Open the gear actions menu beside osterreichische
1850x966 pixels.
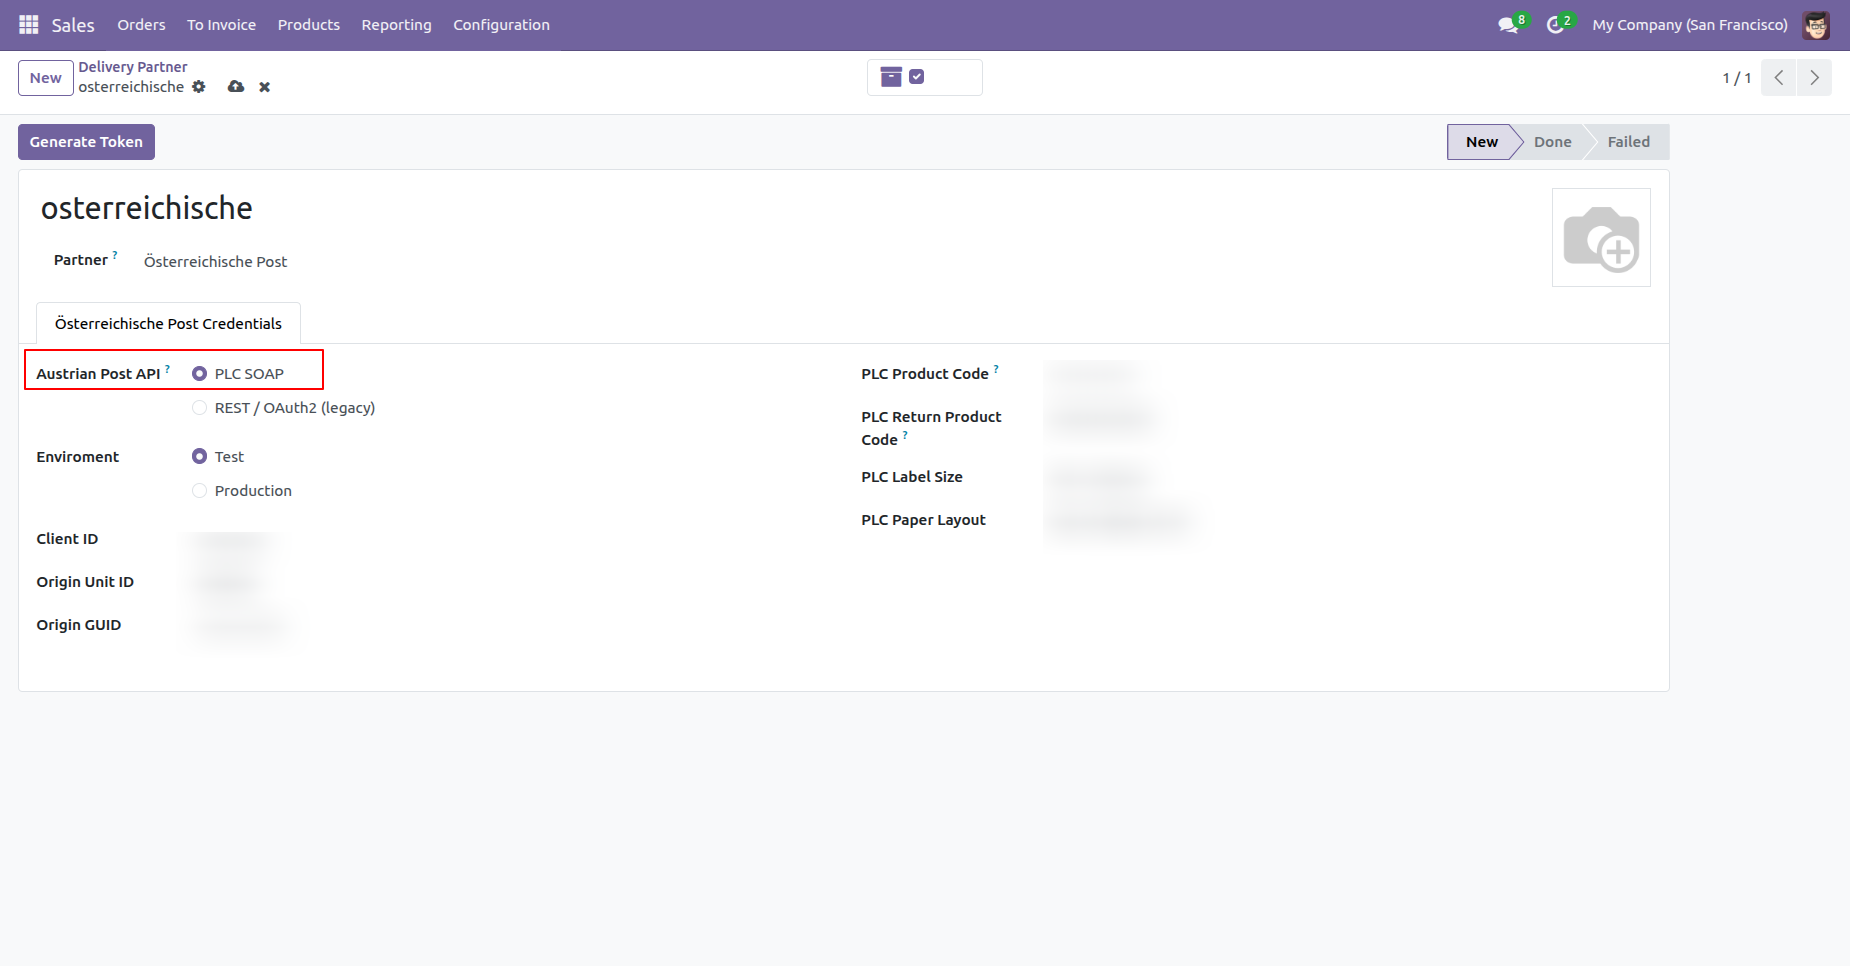coord(199,87)
